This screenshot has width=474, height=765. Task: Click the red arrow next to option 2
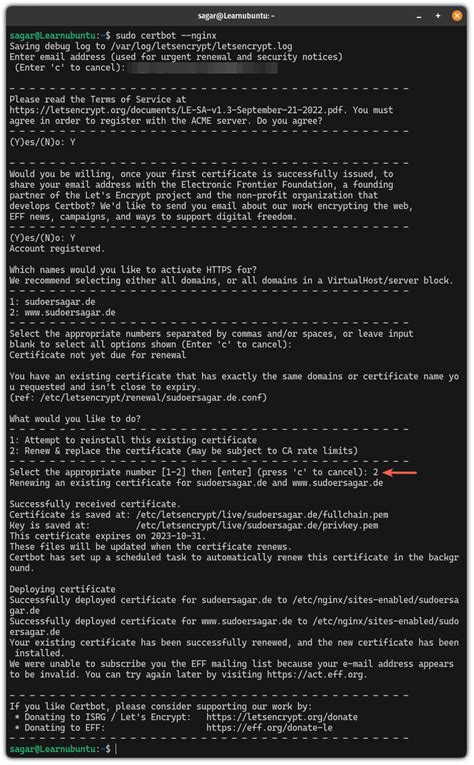(400, 472)
